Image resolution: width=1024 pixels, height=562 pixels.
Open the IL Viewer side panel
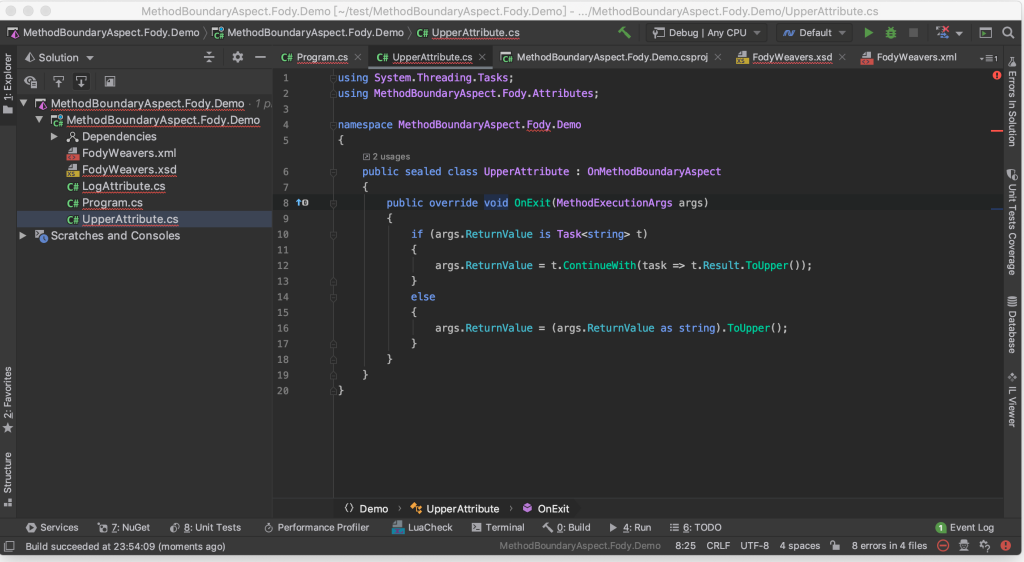click(1012, 400)
